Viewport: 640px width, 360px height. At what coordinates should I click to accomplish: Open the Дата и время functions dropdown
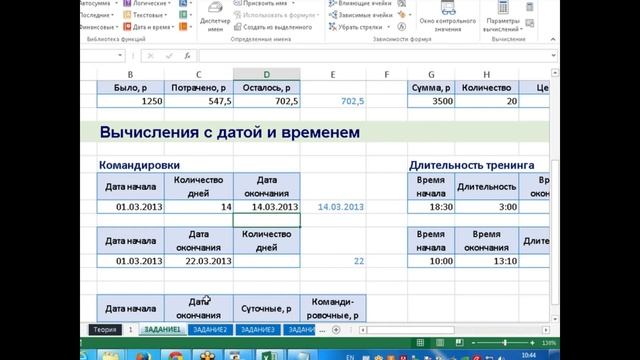(149, 27)
